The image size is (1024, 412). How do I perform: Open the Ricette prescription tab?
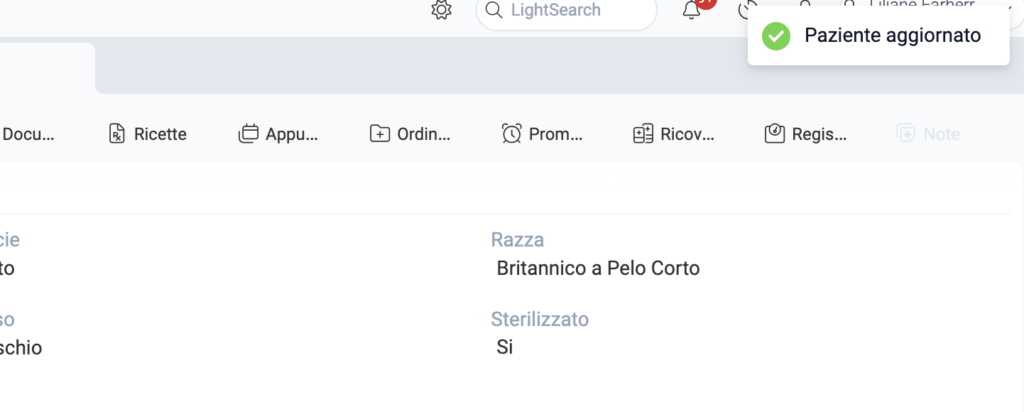click(x=148, y=134)
